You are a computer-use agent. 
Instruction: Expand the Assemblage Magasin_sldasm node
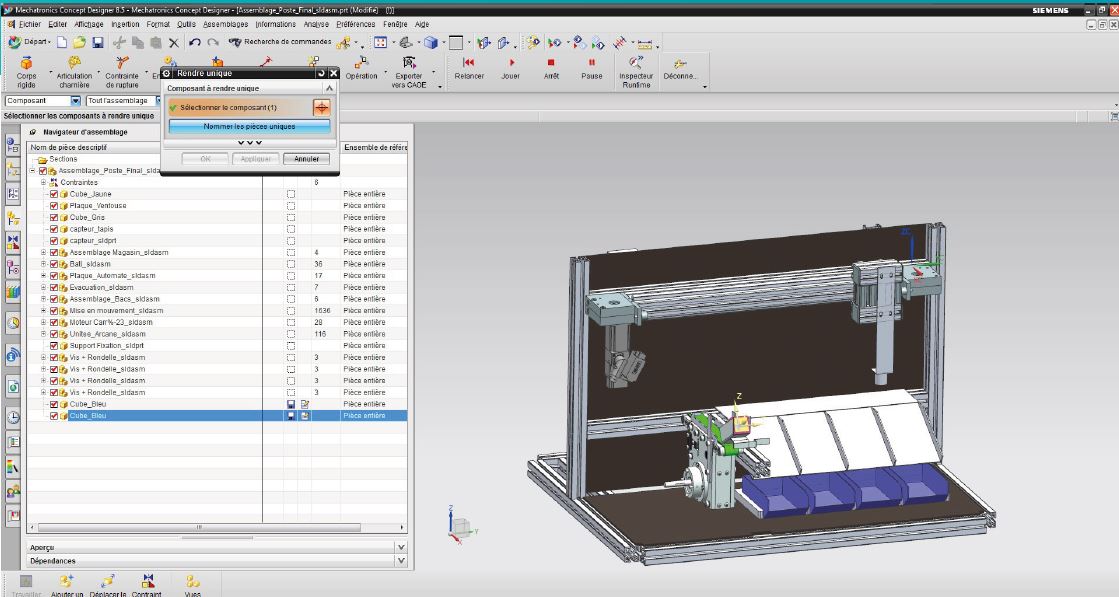[44, 252]
